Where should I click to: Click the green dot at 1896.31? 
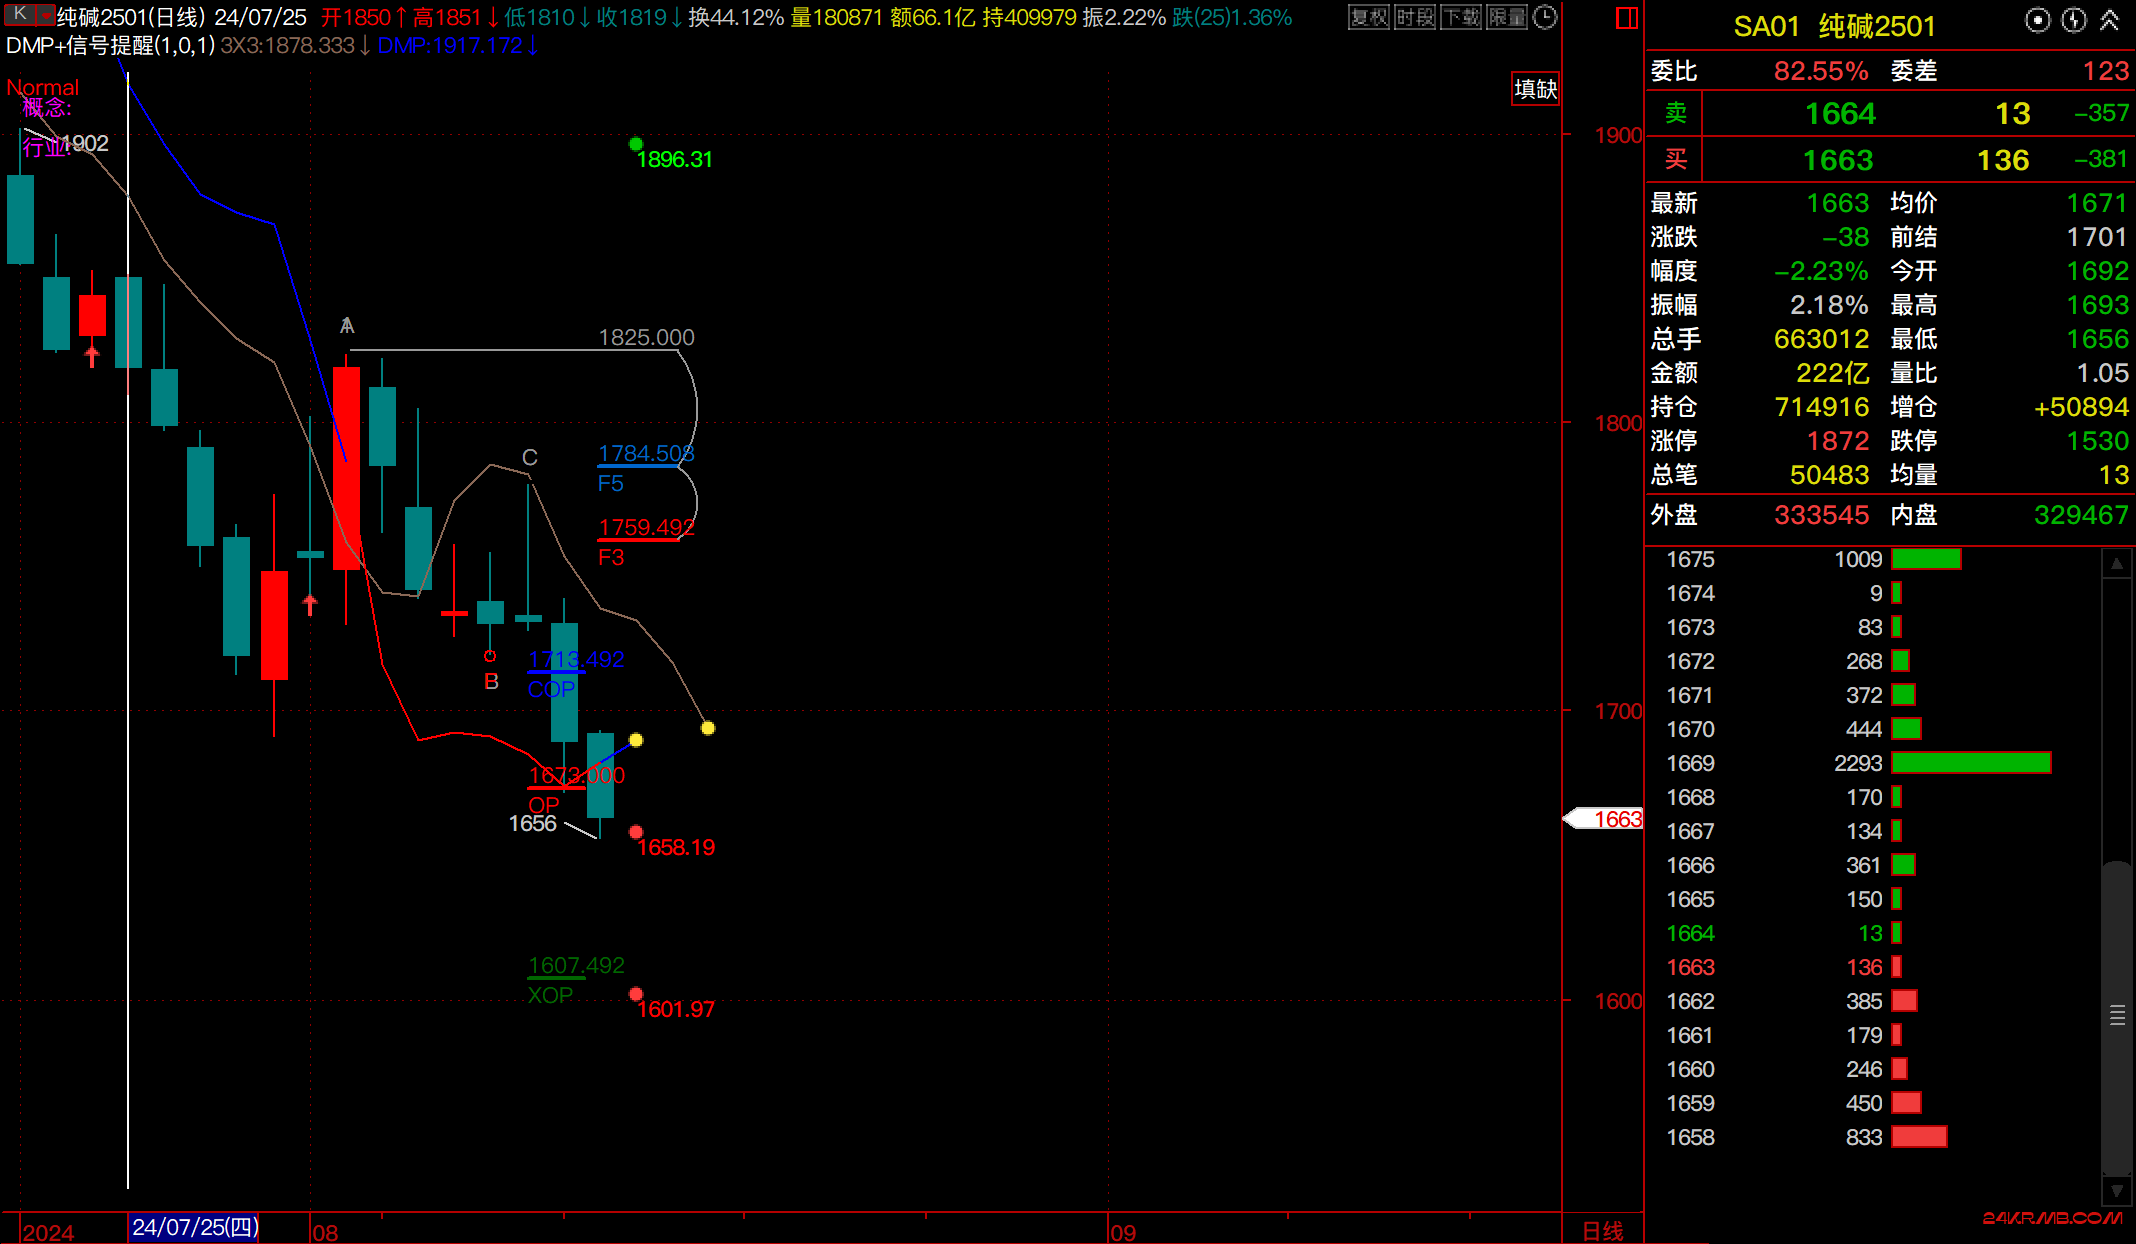[x=635, y=144]
